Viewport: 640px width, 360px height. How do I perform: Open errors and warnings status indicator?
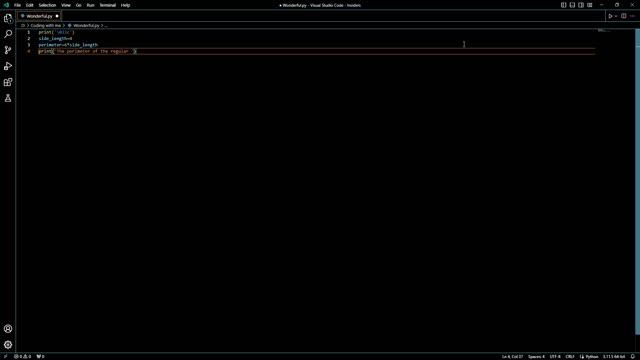click(23, 356)
